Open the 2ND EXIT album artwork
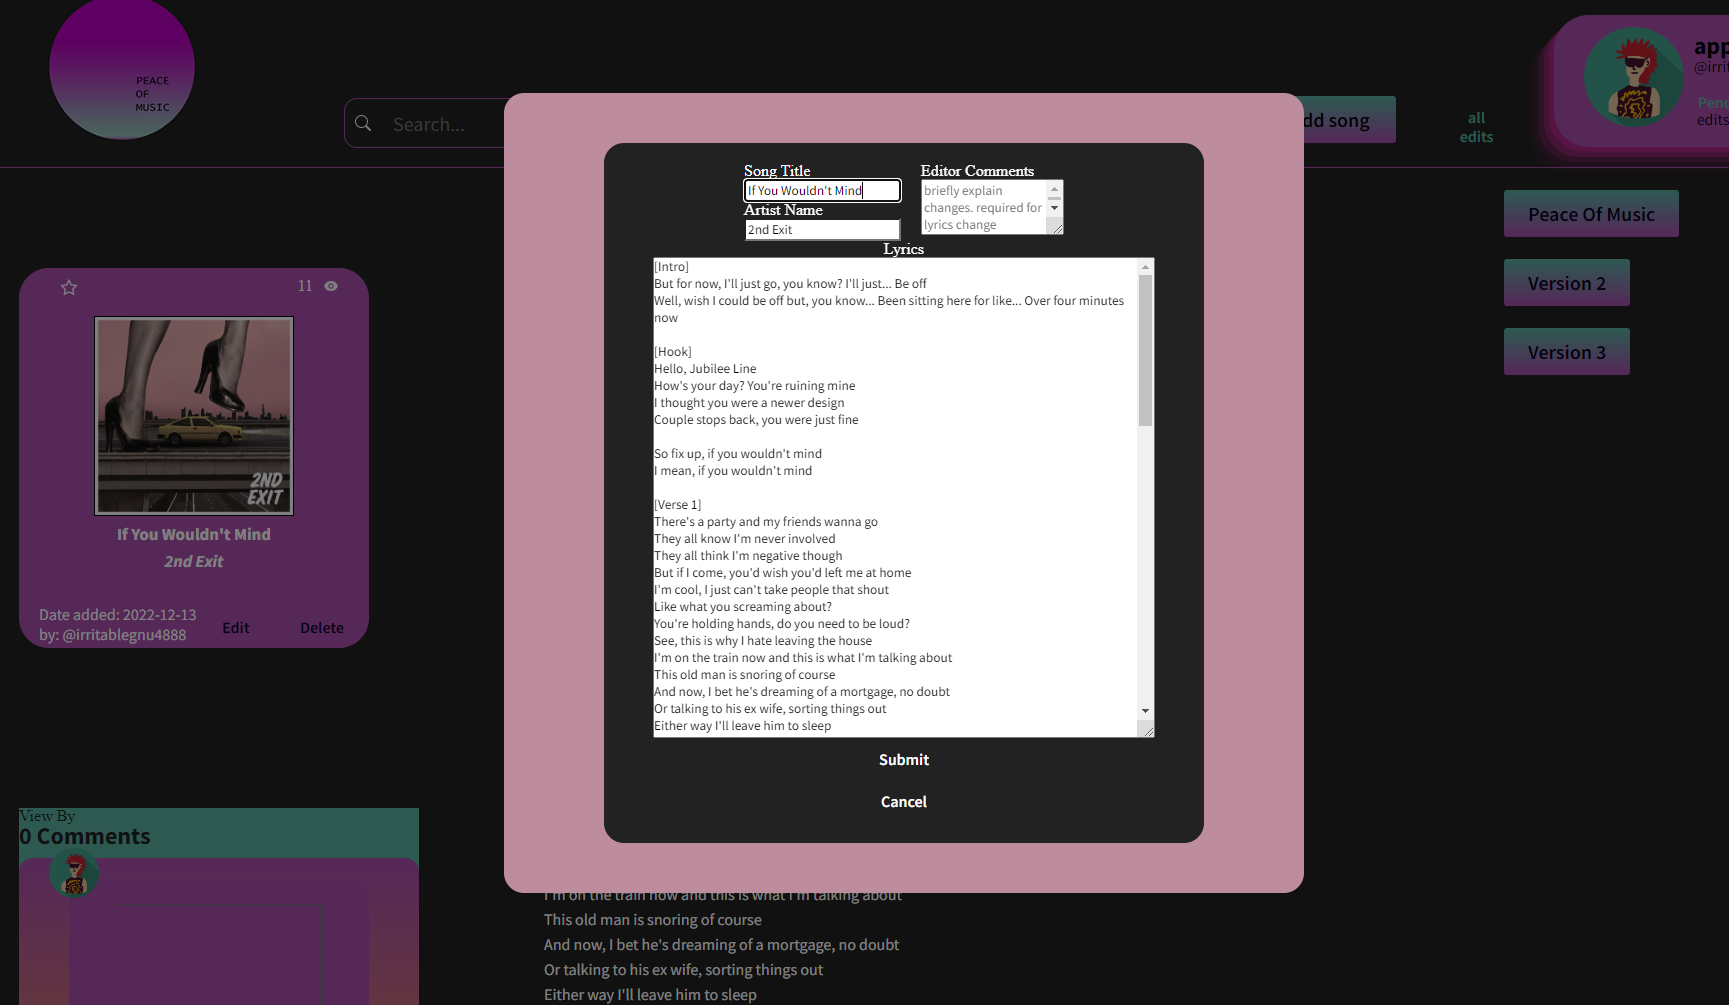This screenshot has height=1005, width=1729. 193,416
